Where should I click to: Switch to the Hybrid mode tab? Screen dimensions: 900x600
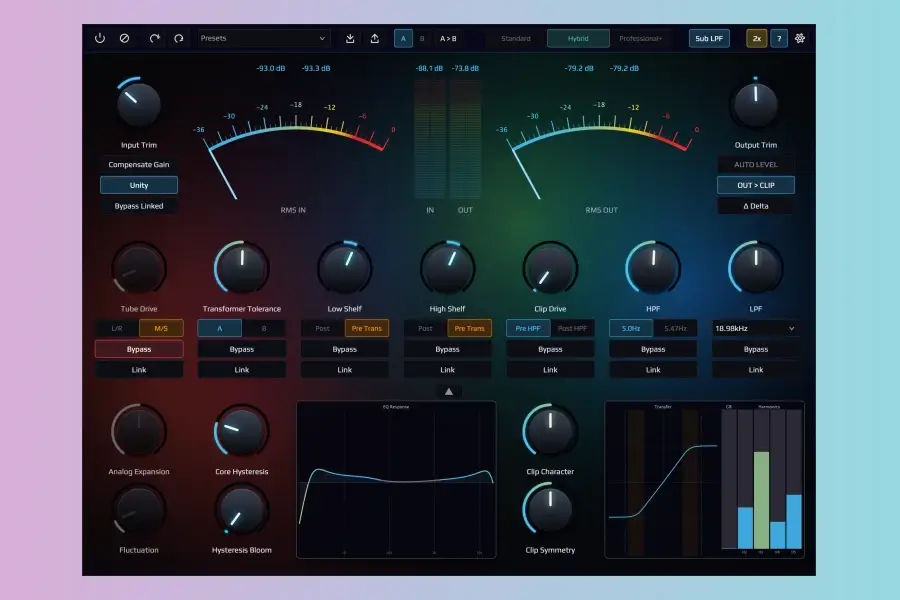578,38
